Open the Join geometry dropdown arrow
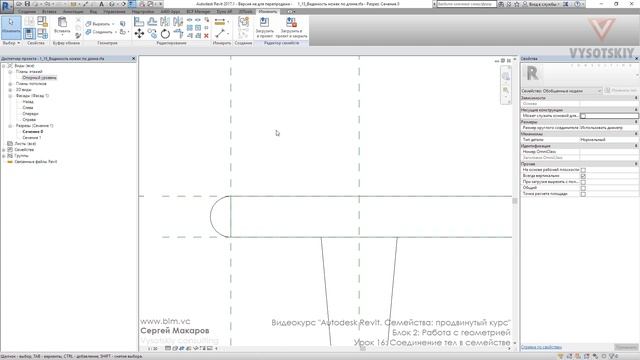The height and width of the screenshot is (360, 640). (116, 32)
